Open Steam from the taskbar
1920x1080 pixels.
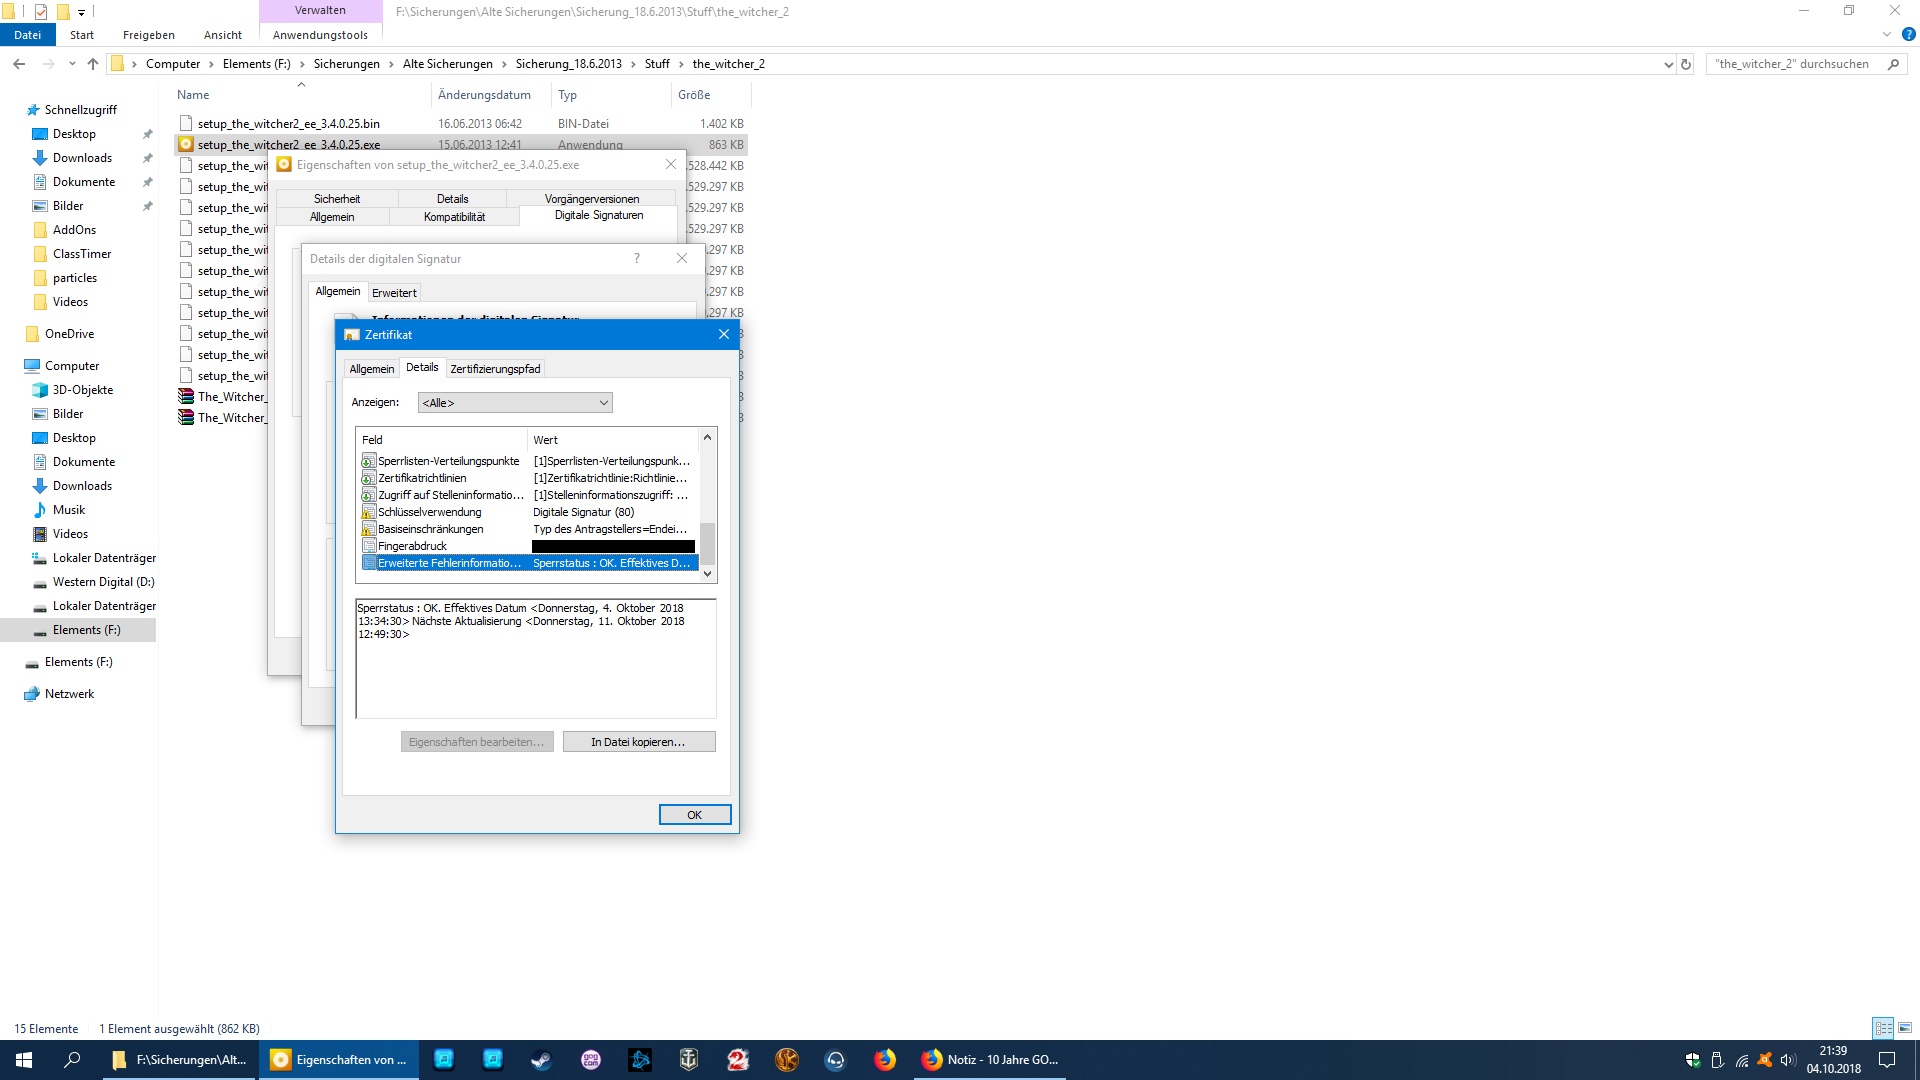tap(541, 1060)
